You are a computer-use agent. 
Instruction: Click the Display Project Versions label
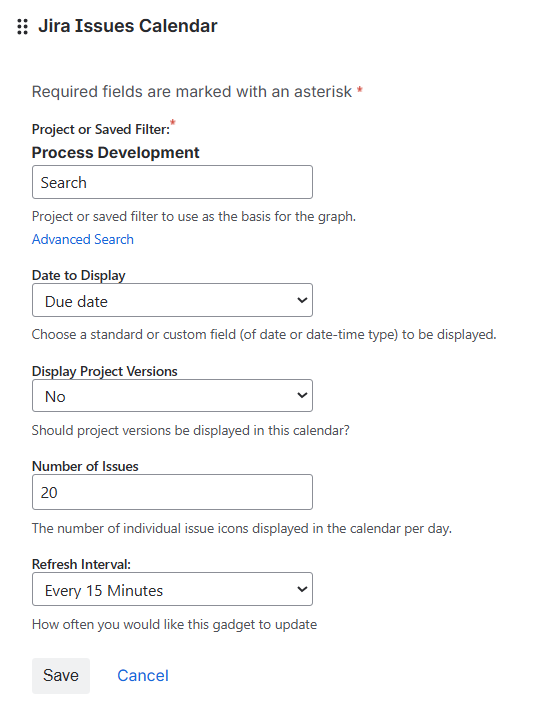(x=105, y=371)
